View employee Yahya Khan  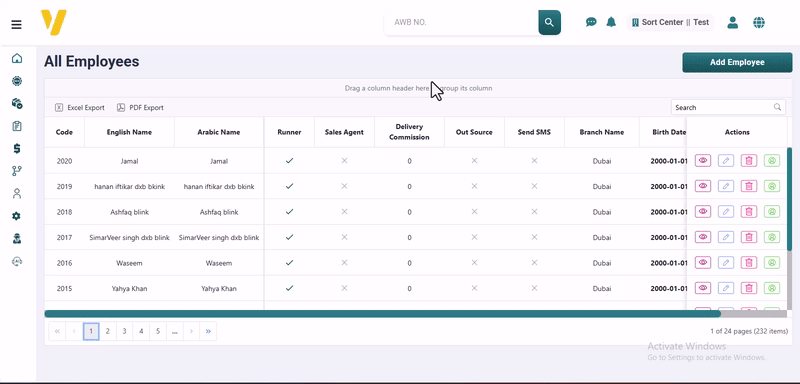(x=703, y=288)
